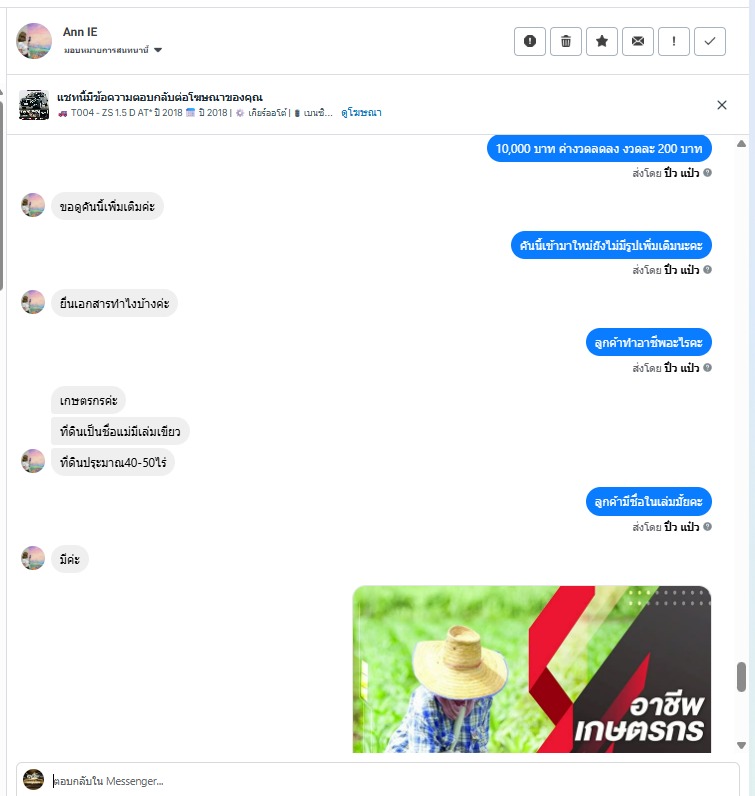Mark conversation done with checkmark icon
755x796 pixels.
[710, 41]
